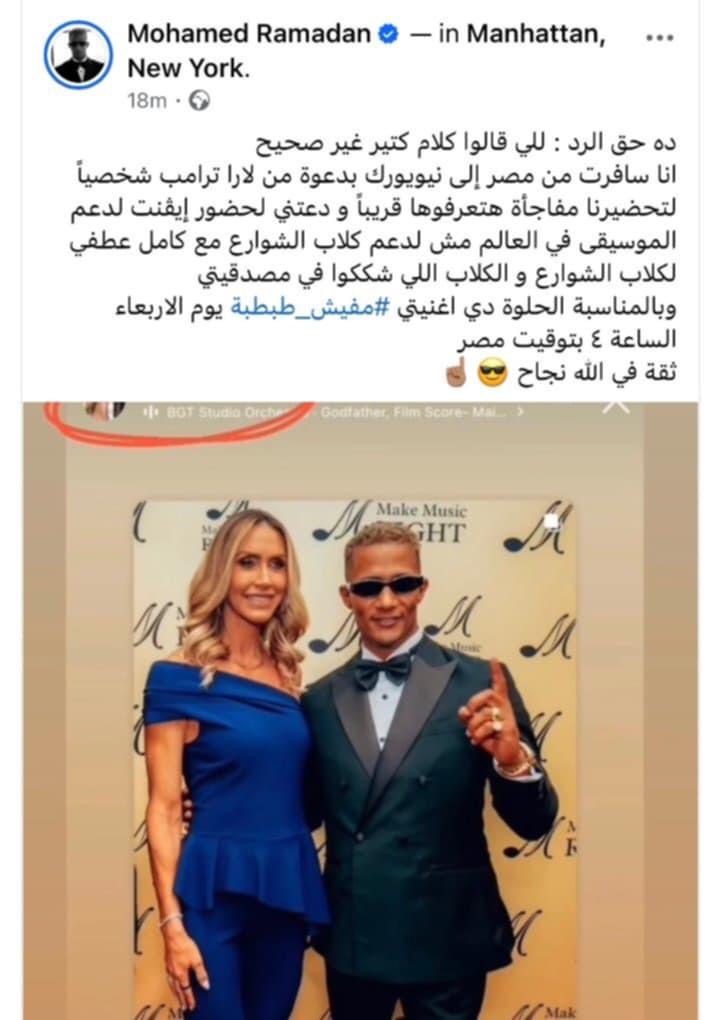Click the first line of the Arabic post text
Screen dimensions: 720x1020
[x=465, y=142]
